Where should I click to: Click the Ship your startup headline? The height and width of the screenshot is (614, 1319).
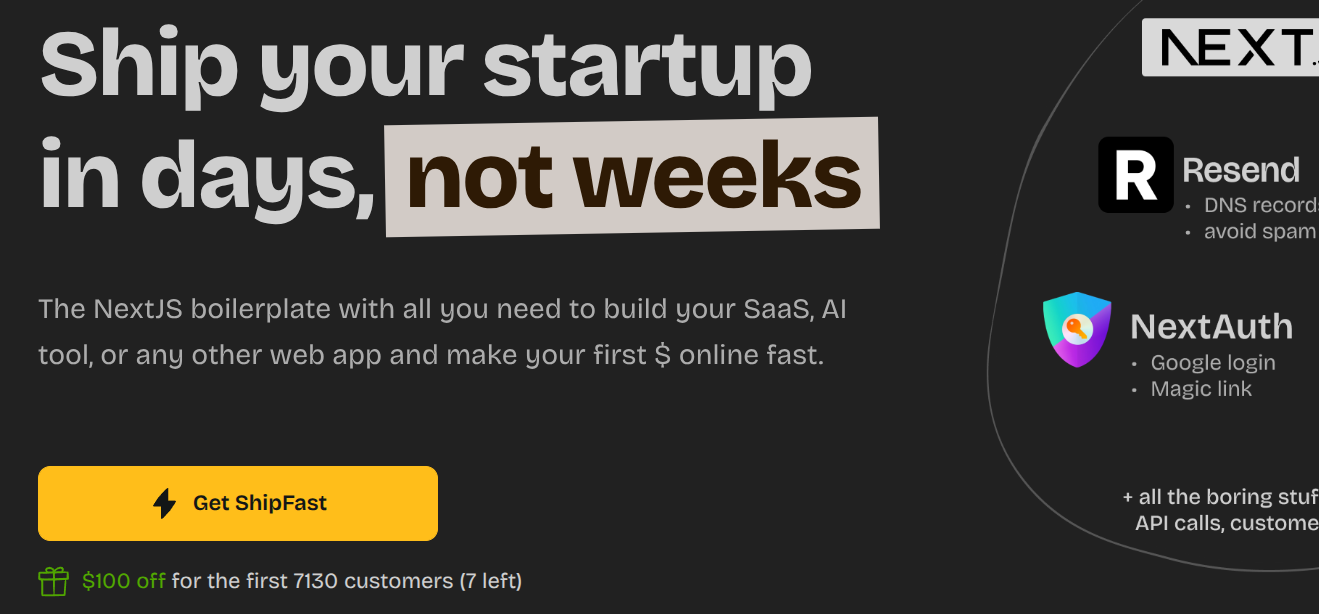(426, 65)
